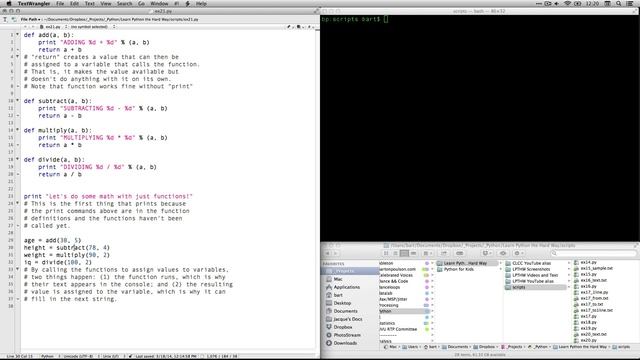Collapse the divide function fold at line 18

click(18, 159)
